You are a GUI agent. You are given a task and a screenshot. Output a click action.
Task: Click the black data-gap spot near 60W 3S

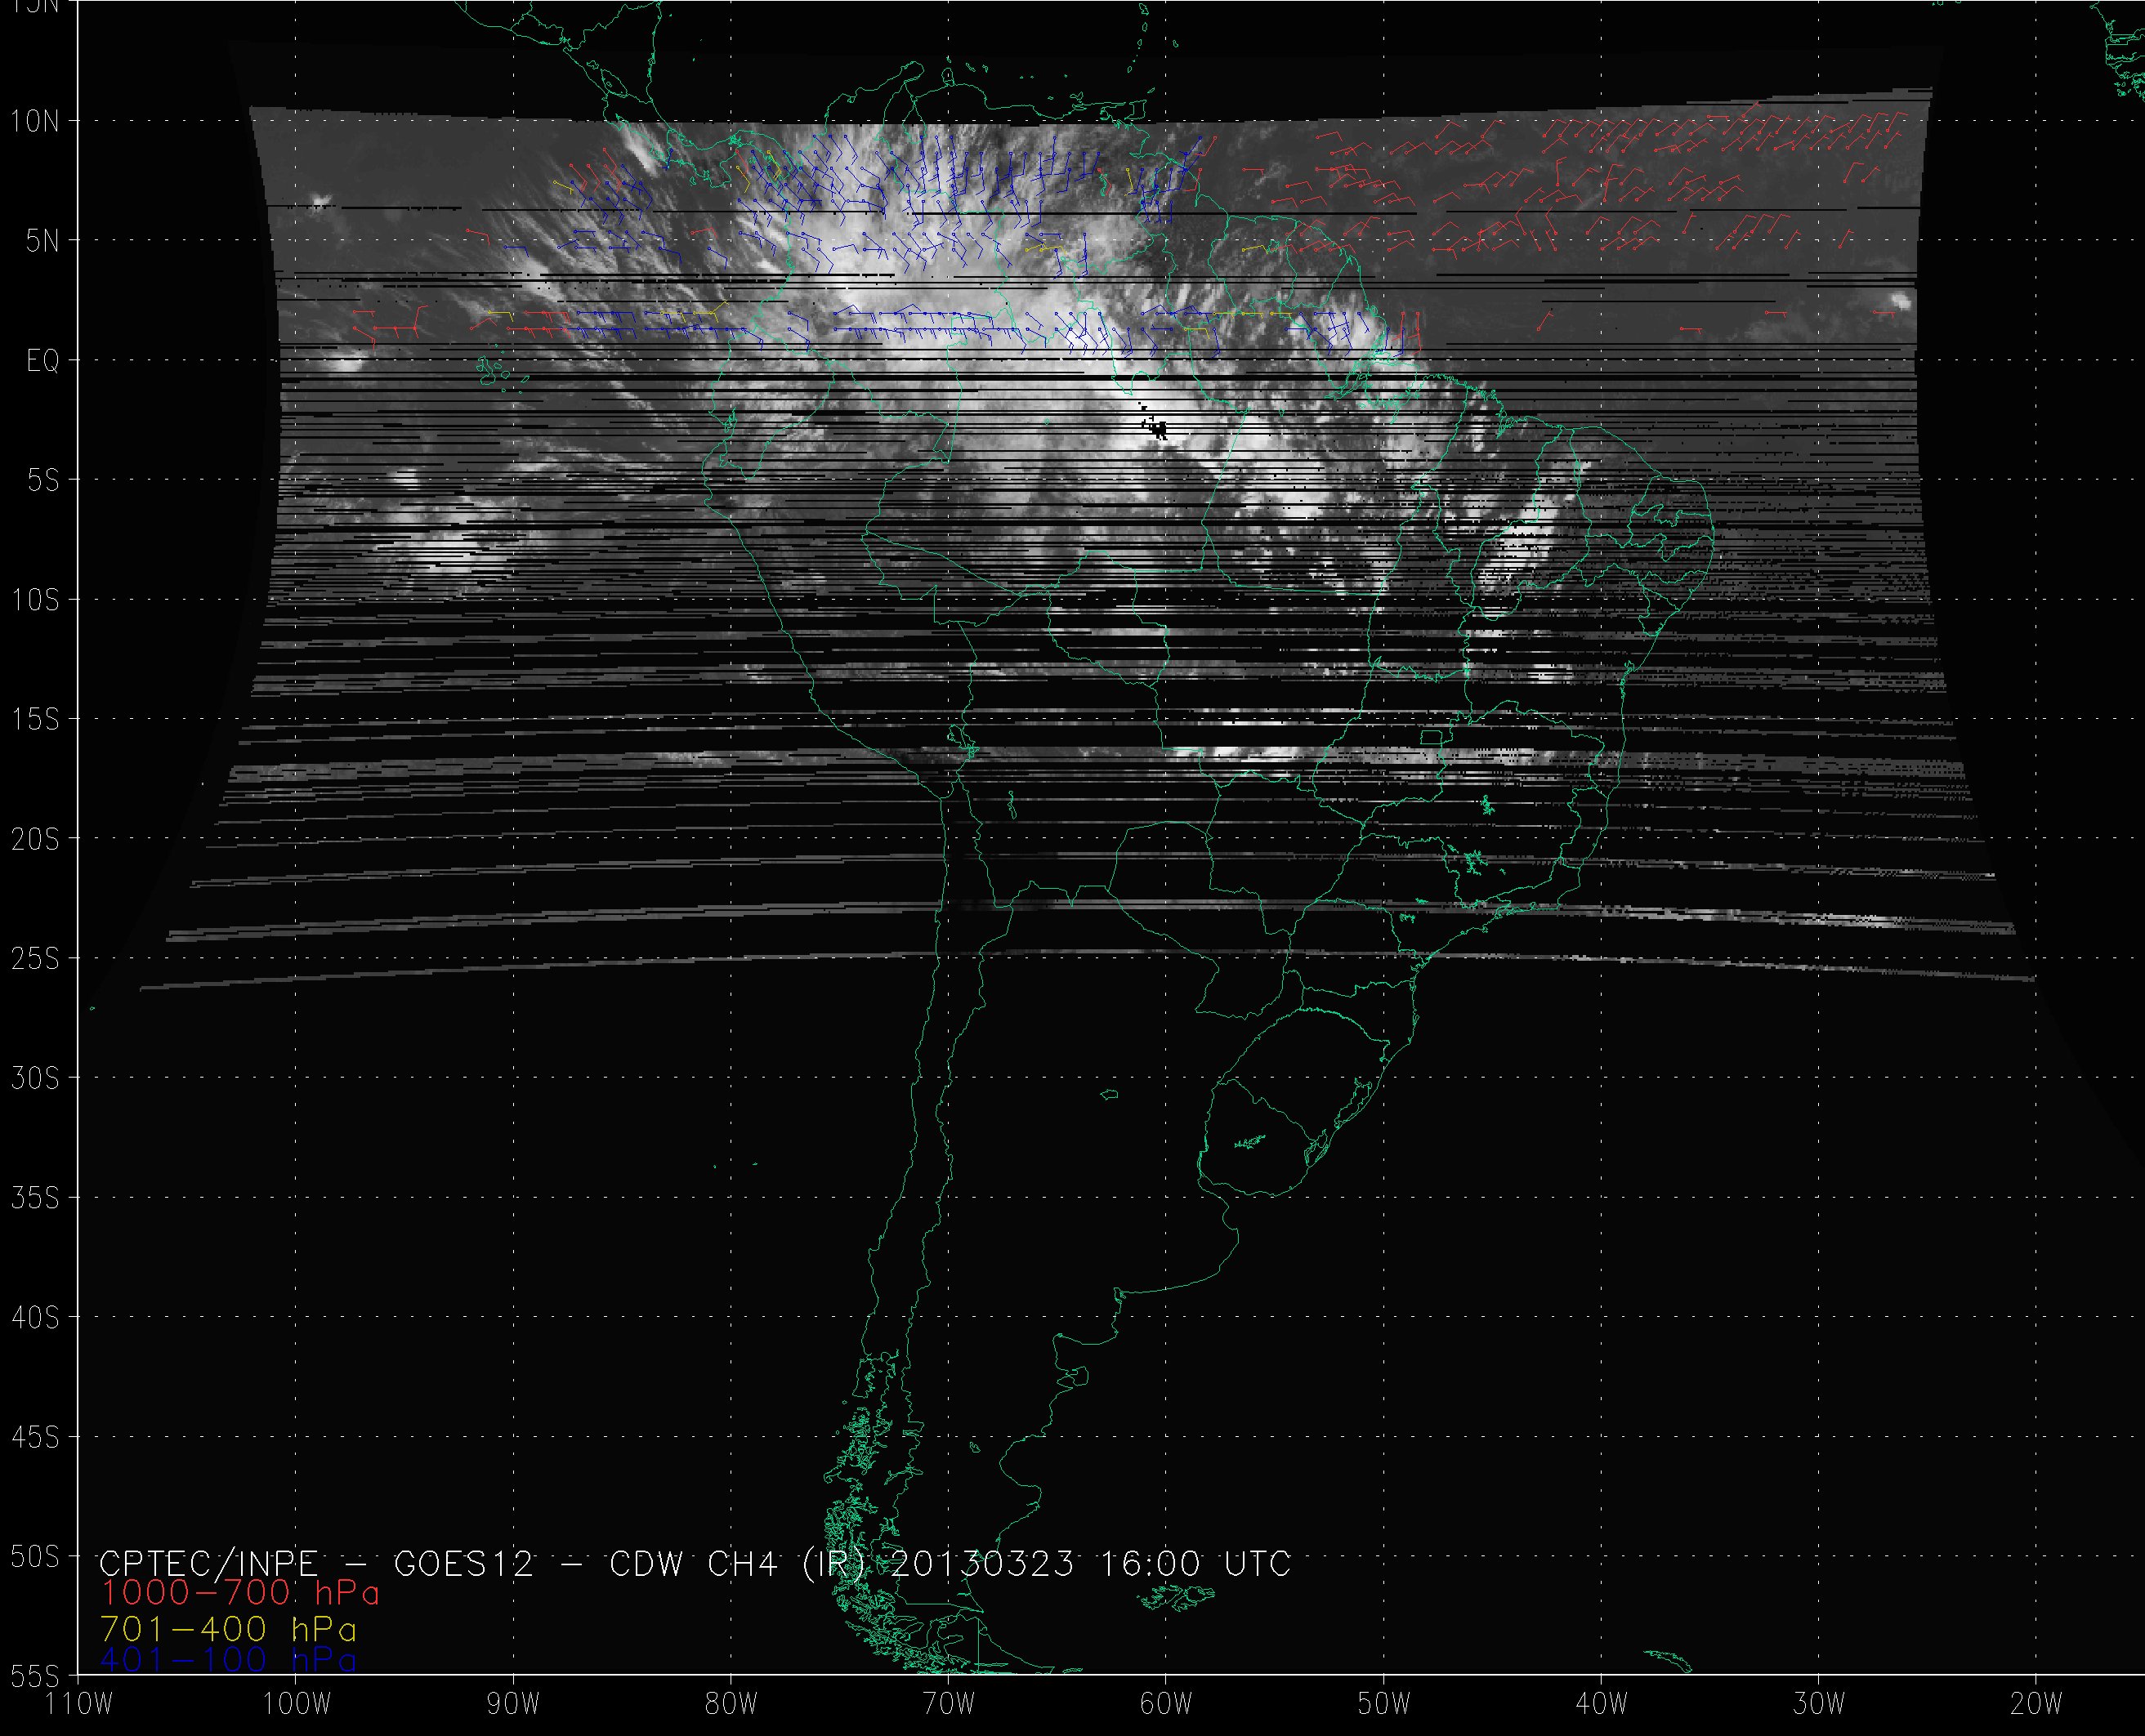1159,430
